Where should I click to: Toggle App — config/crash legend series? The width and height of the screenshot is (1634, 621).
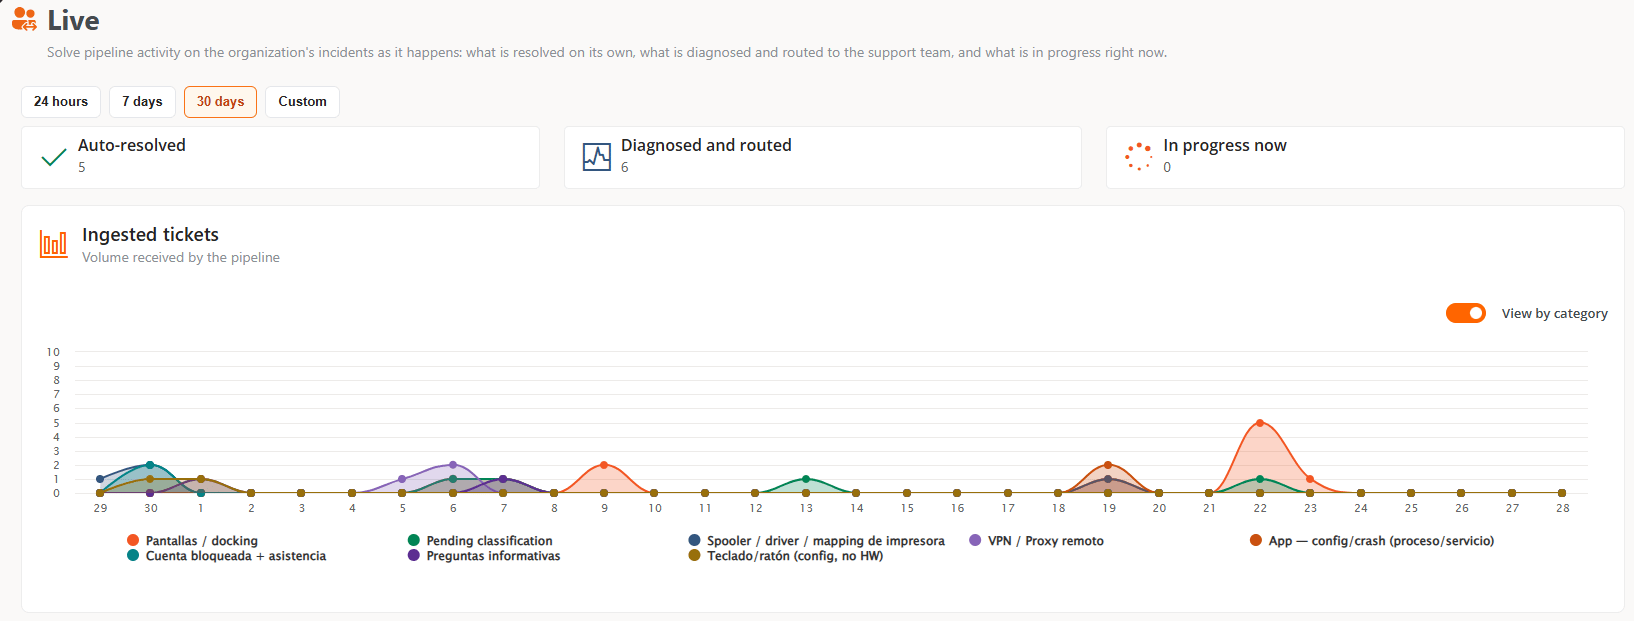click(1372, 541)
